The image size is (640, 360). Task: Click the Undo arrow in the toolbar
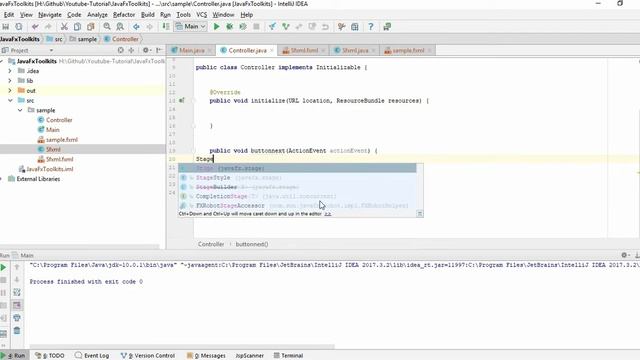pyautogui.click(x=35, y=27)
